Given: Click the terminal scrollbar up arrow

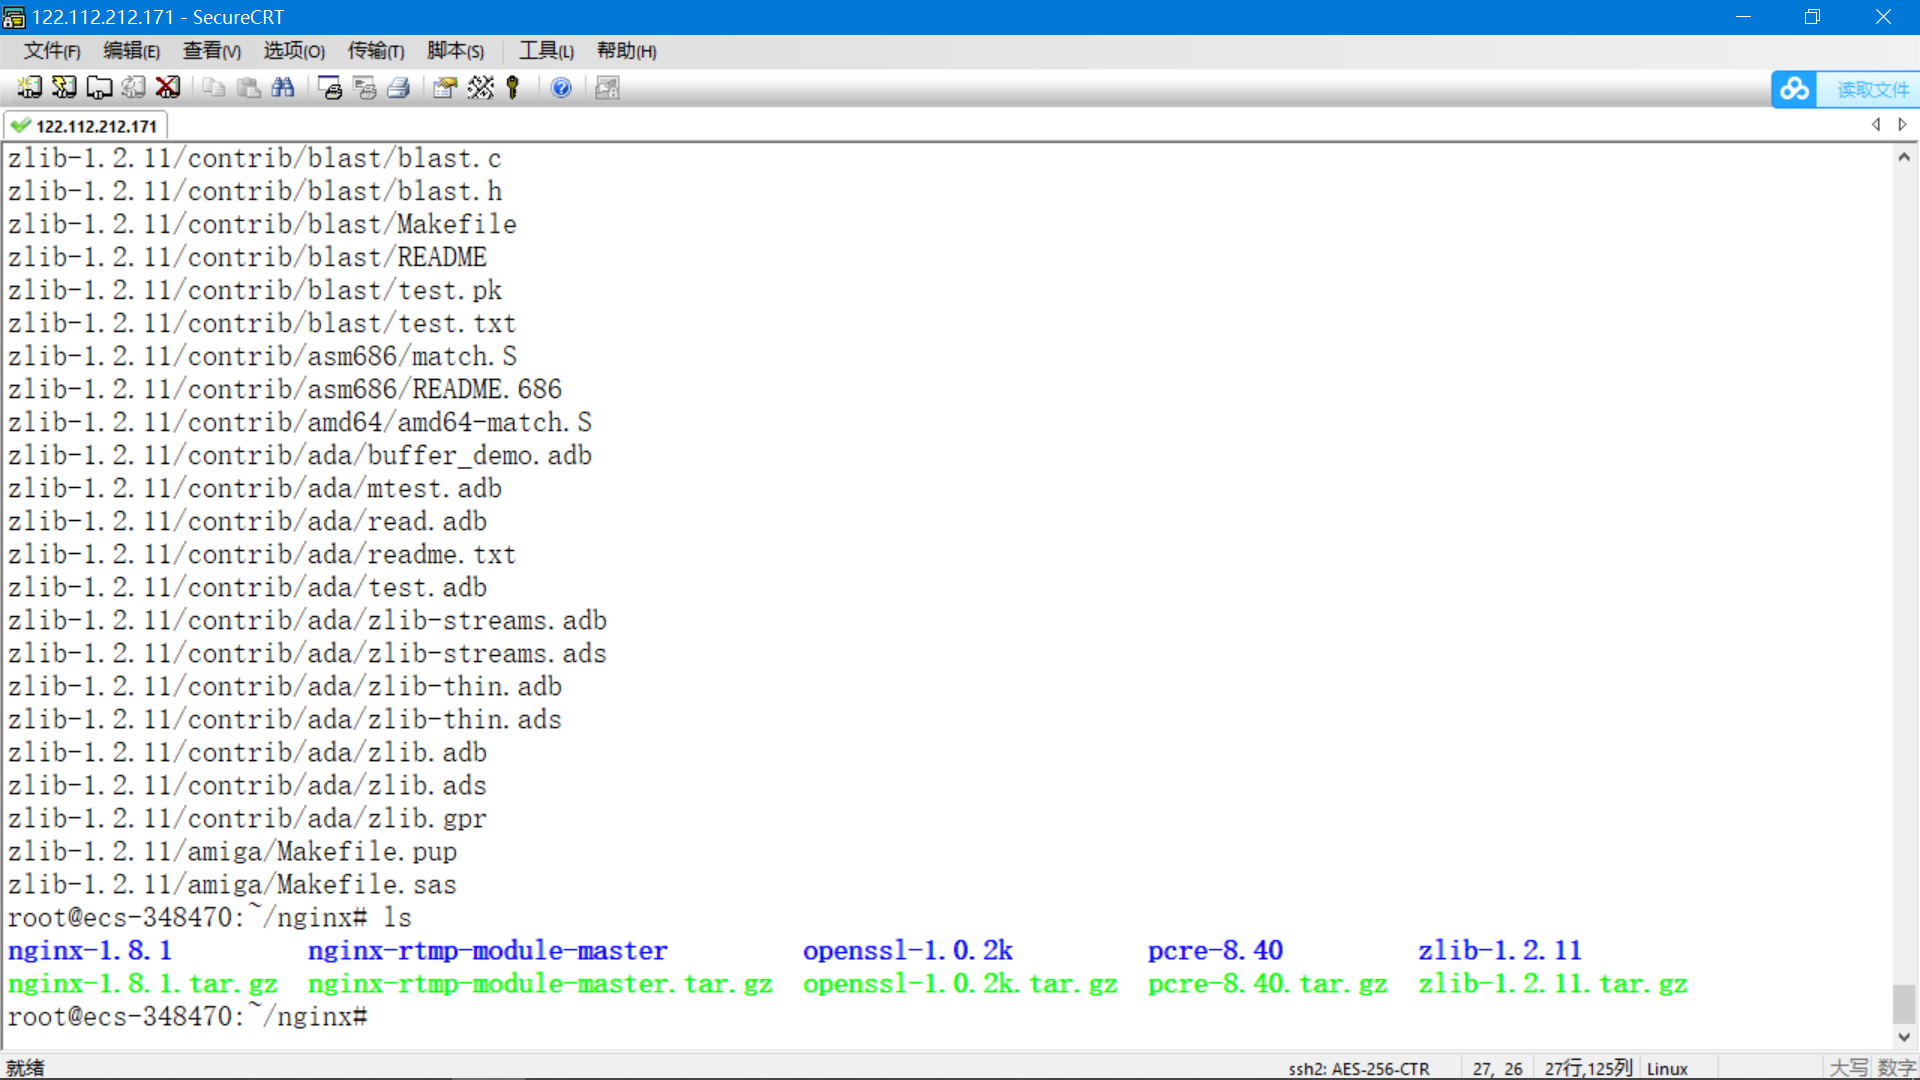Looking at the screenshot, I should pos(1904,157).
